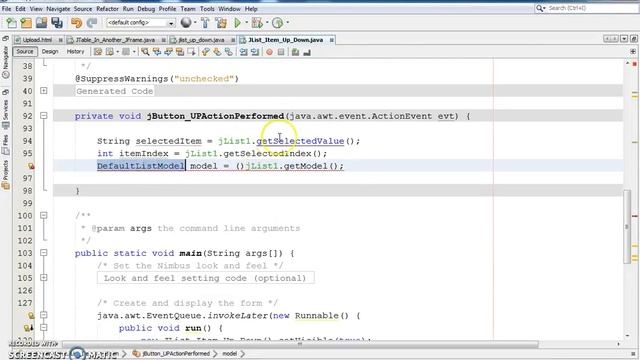The image size is (640, 360).
Task: Switch the editor to Design view
Action: 50,52
